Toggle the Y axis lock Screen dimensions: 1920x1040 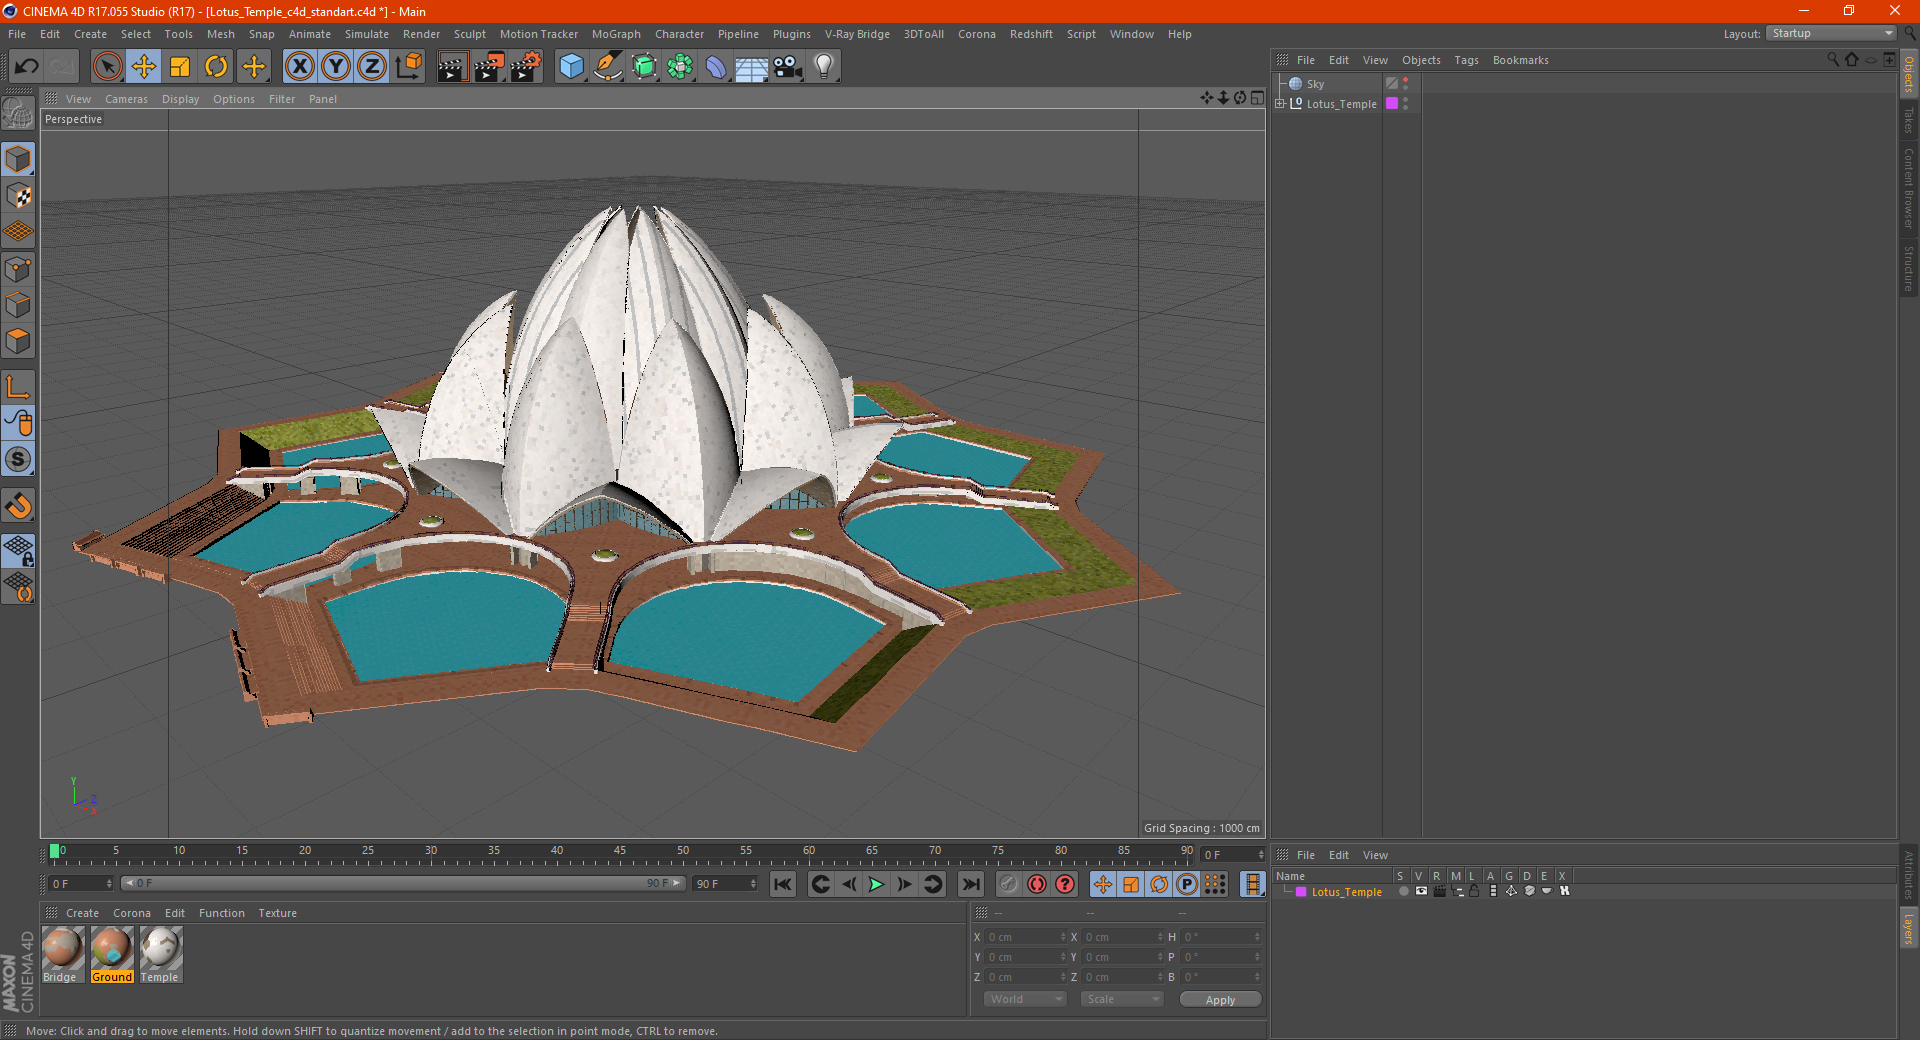(336, 67)
